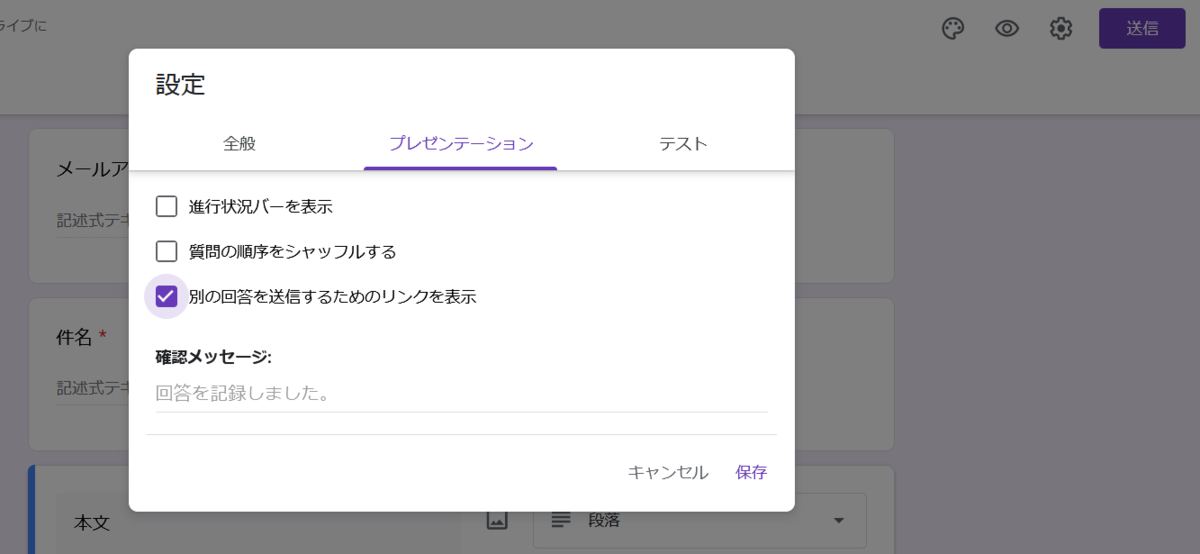This screenshot has height=554, width=1200.
Task: Click the 本文 question title field
Action: pos(260,521)
